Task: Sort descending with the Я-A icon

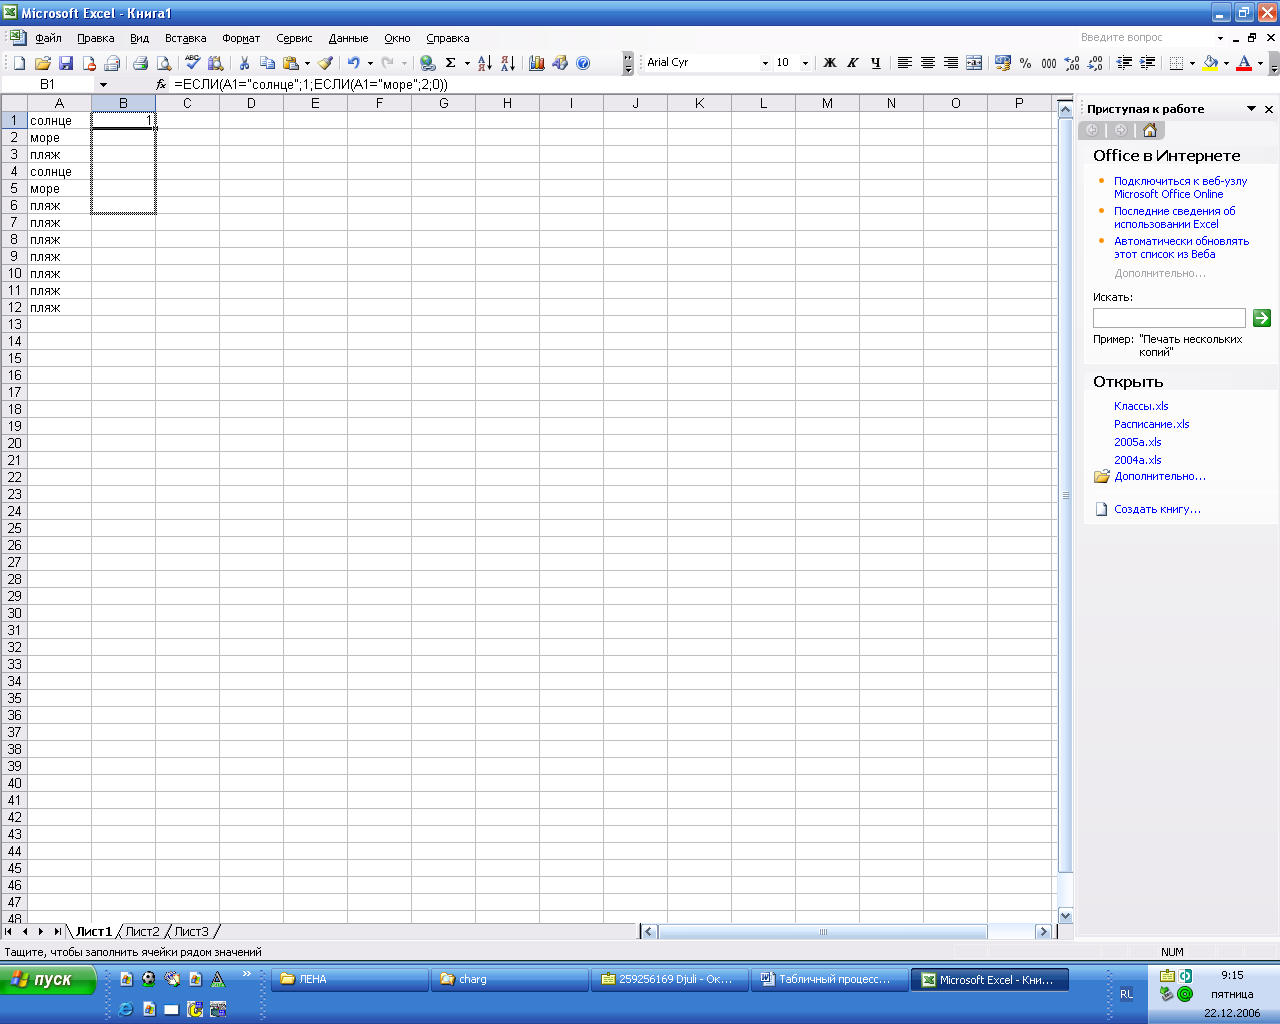Action: 508,63
